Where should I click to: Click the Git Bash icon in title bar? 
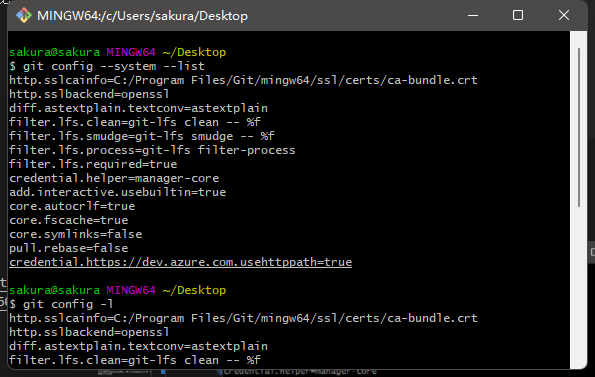click(24, 16)
